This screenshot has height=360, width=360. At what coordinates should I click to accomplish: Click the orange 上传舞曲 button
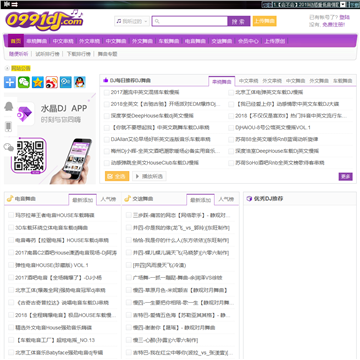coord(264,21)
